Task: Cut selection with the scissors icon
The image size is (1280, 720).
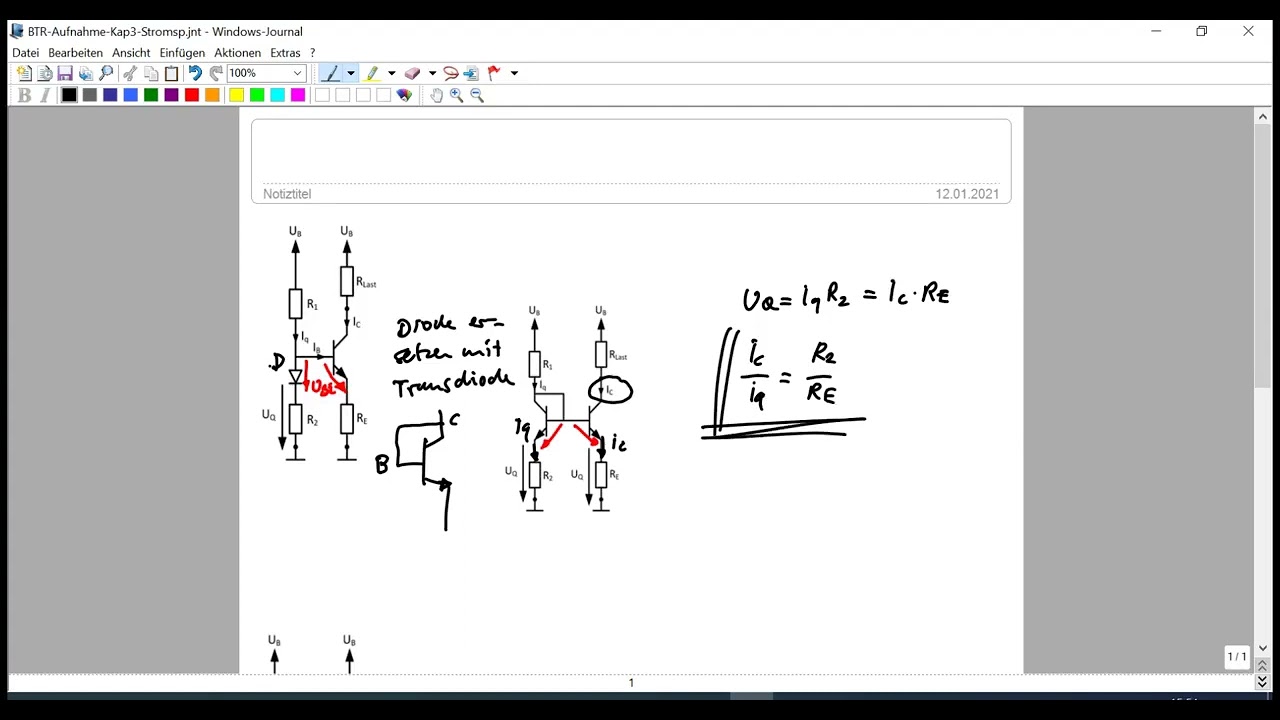Action: click(x=130, y=73)
